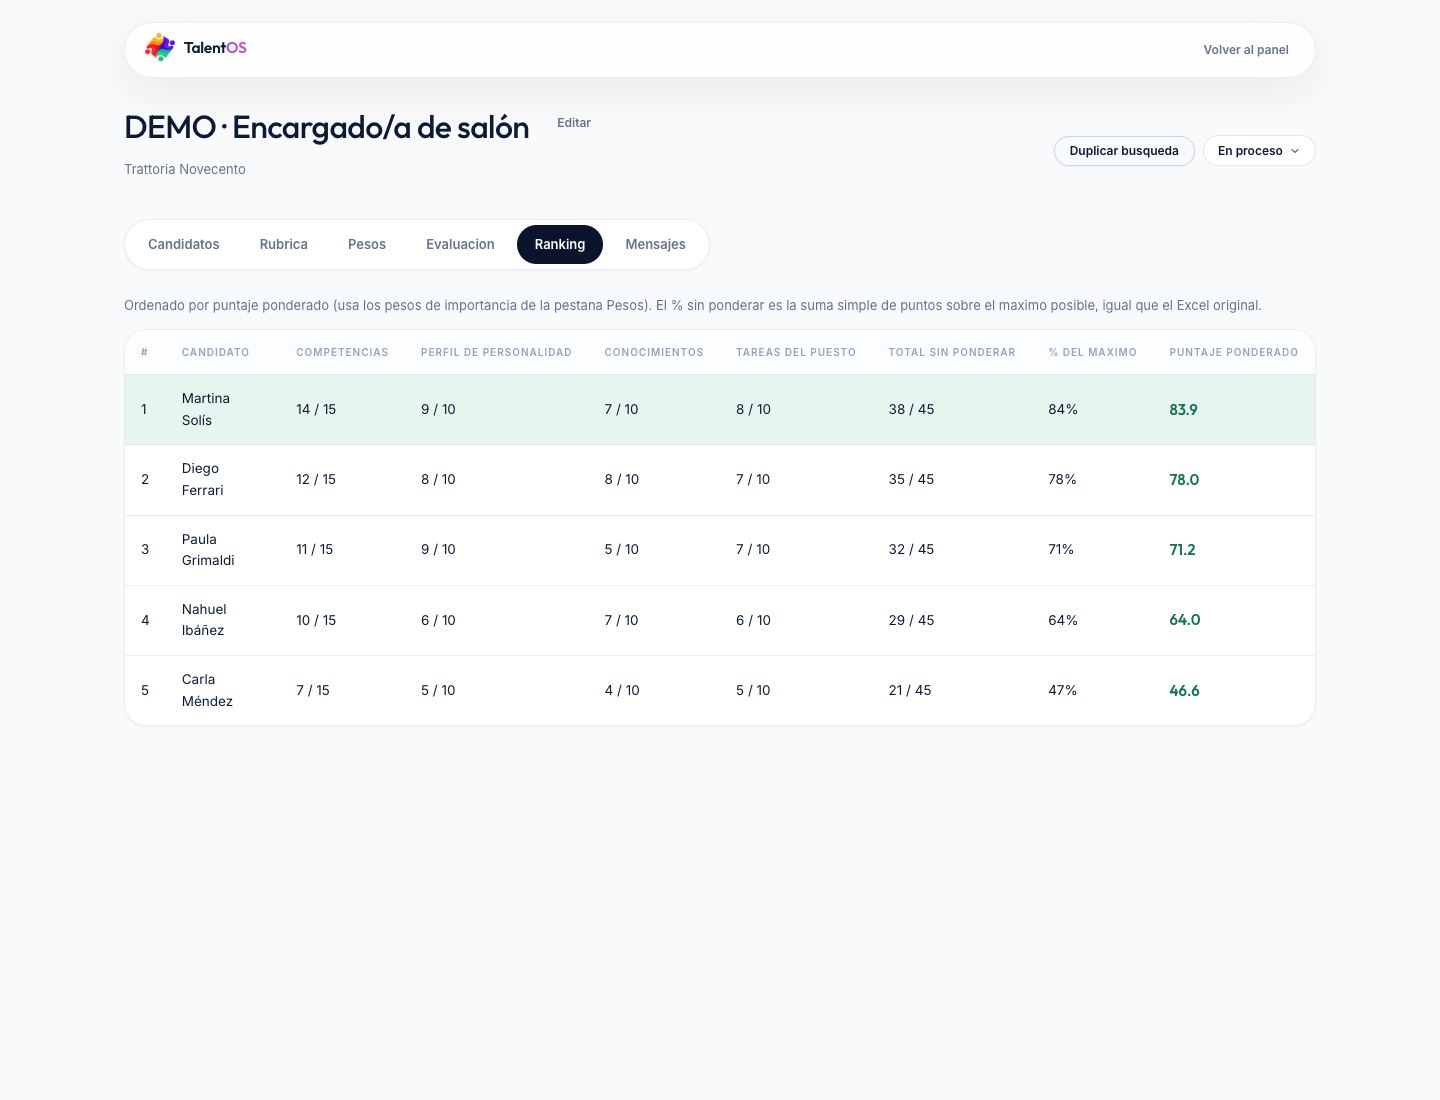The height and width of the screenshot is (1100, 1440).
Task: Switch to the Candidatos tab
Action: coord(184,245)
